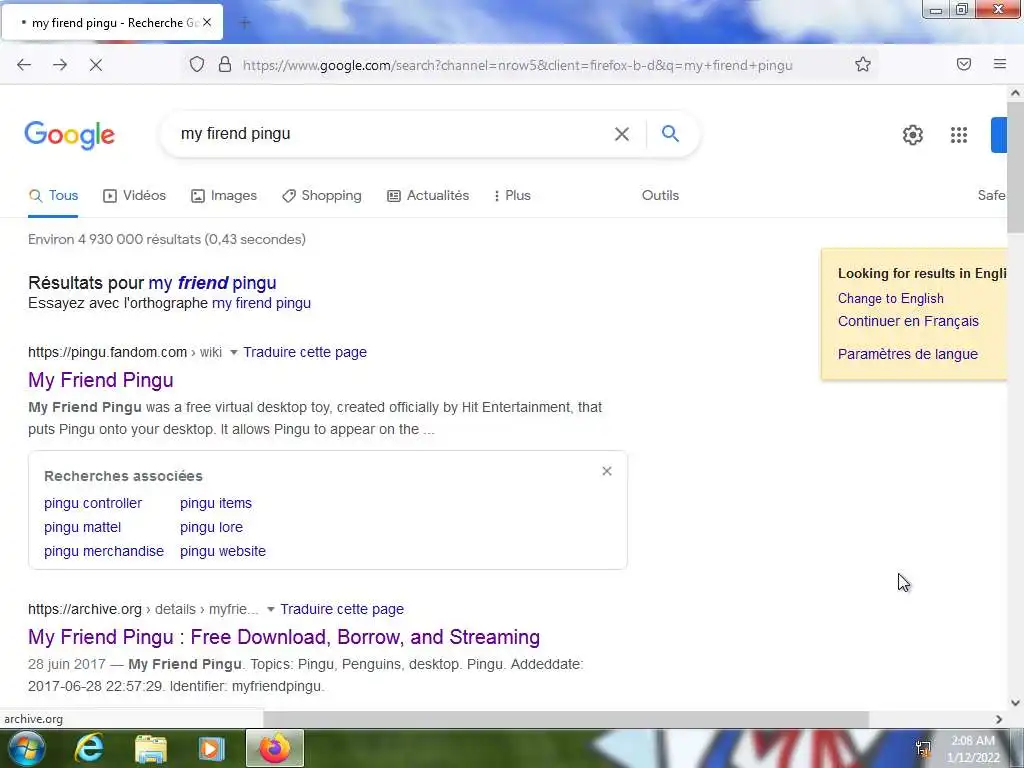Click the horizontal scrollbar right arrow
Screen dimensions: 1024x768
coord(999,719)
